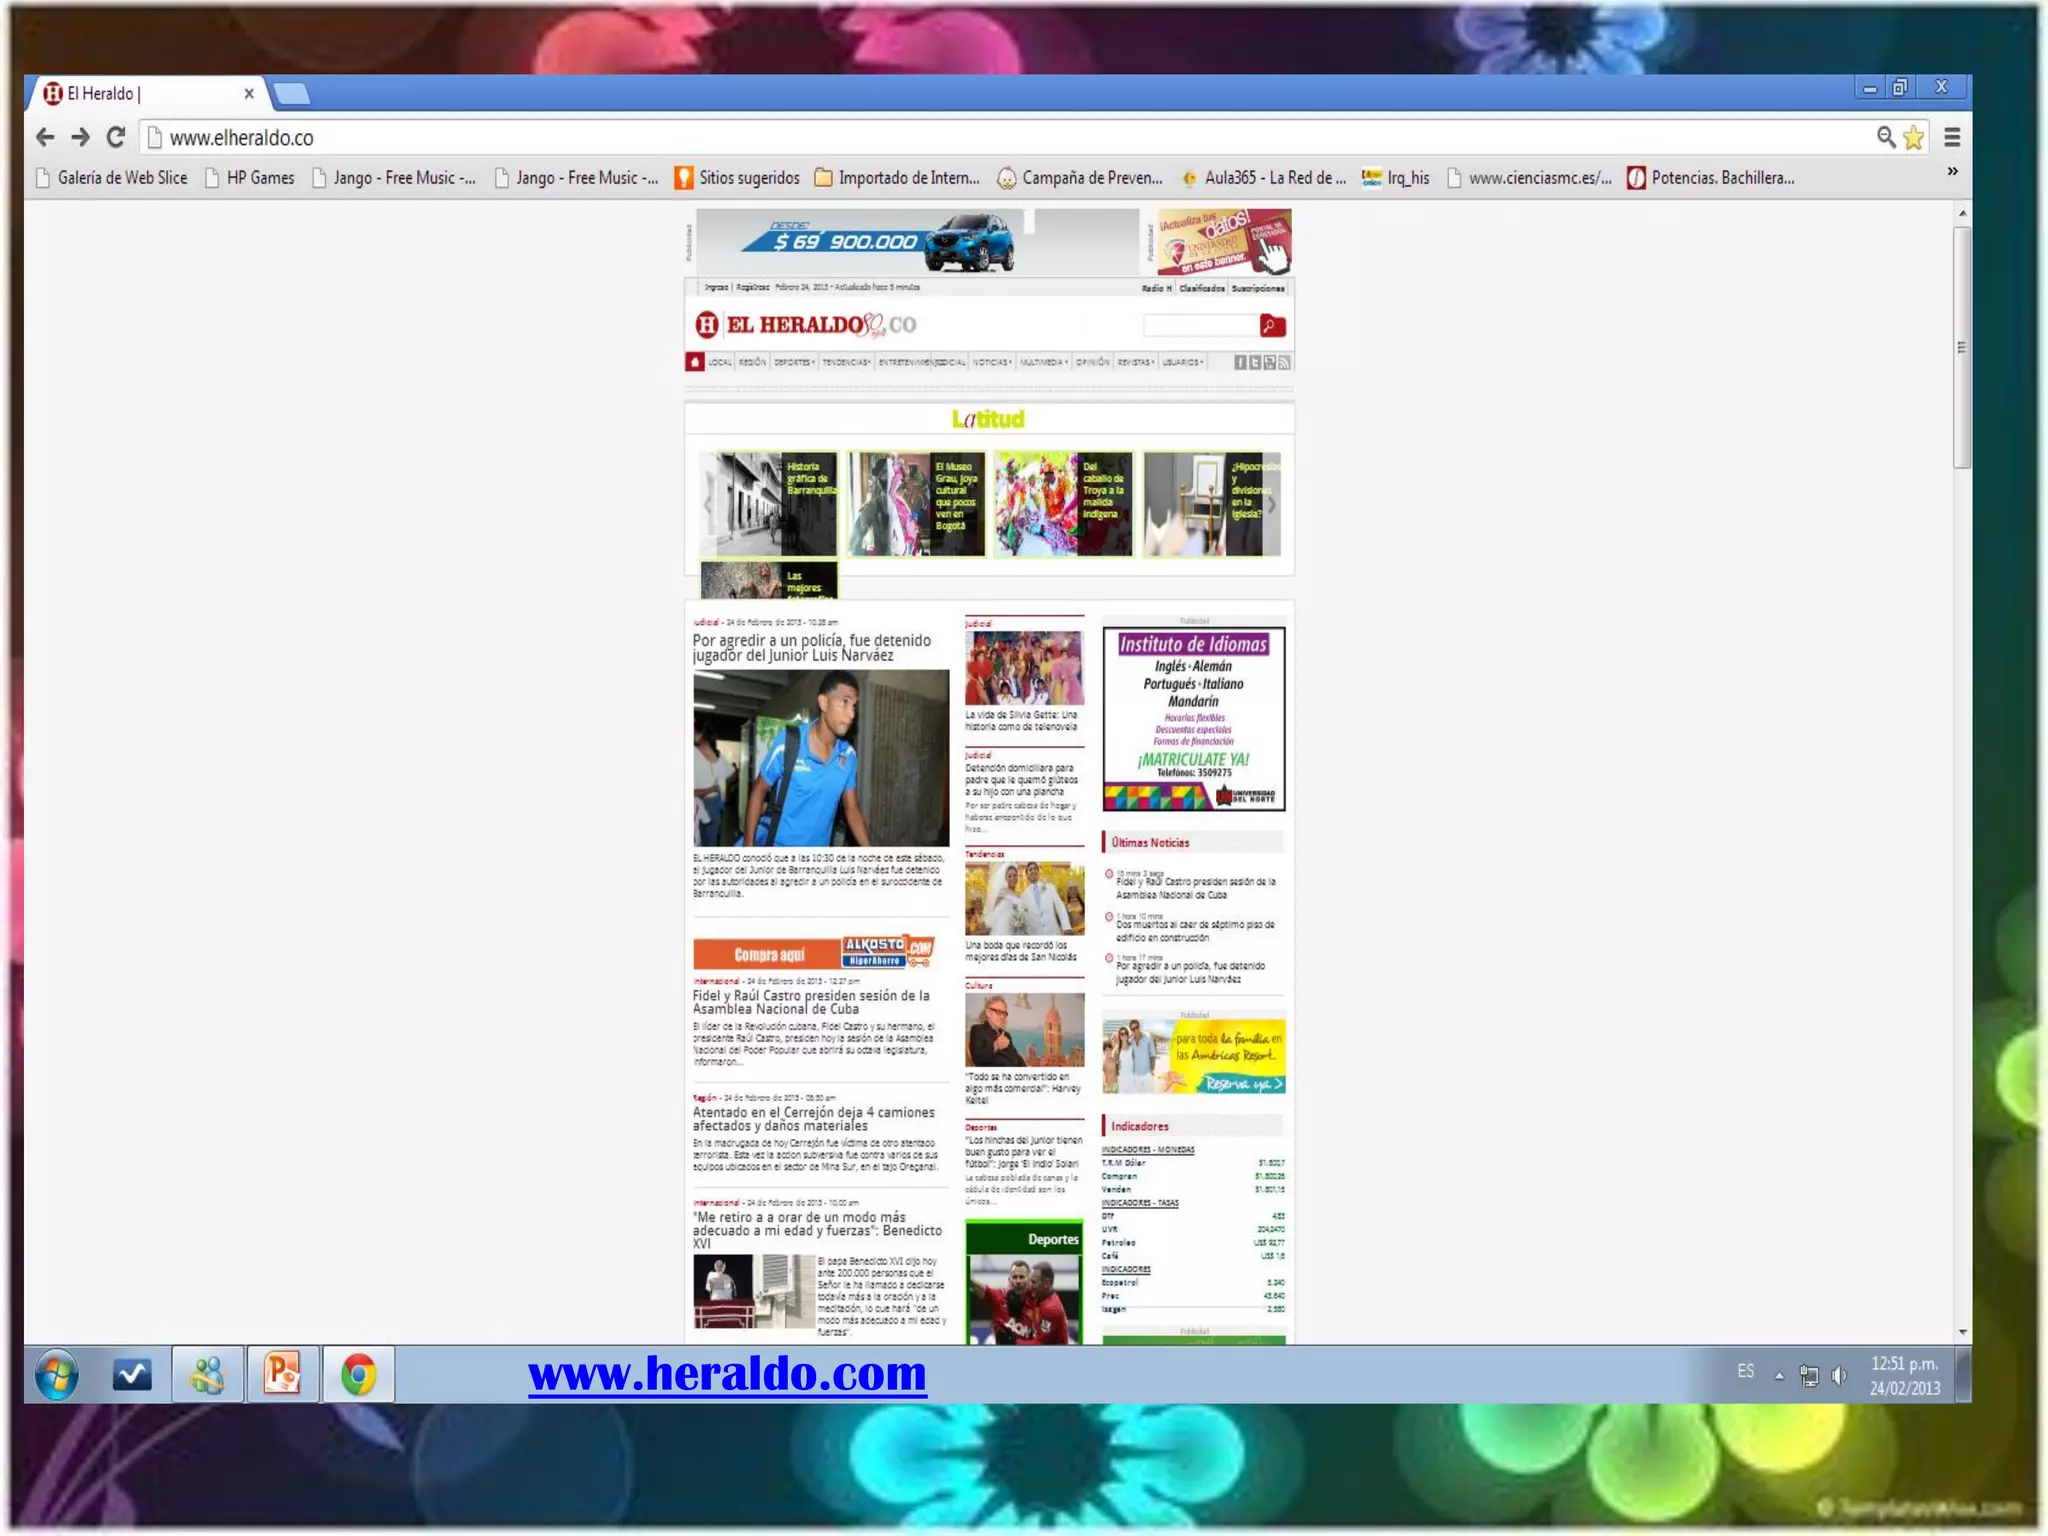Open the Clasificados link
The height and width of the screenshot is (1536, 2048).
(x=1202, y=288)
